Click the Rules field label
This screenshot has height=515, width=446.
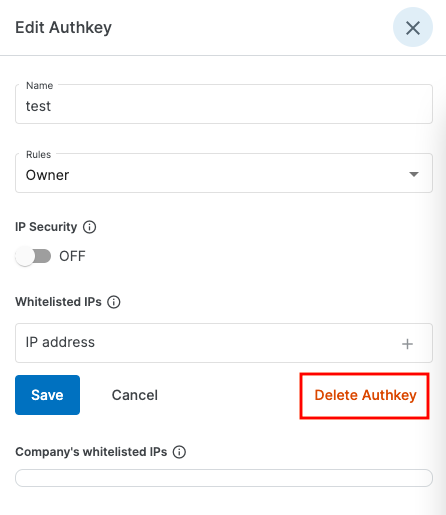39,155
